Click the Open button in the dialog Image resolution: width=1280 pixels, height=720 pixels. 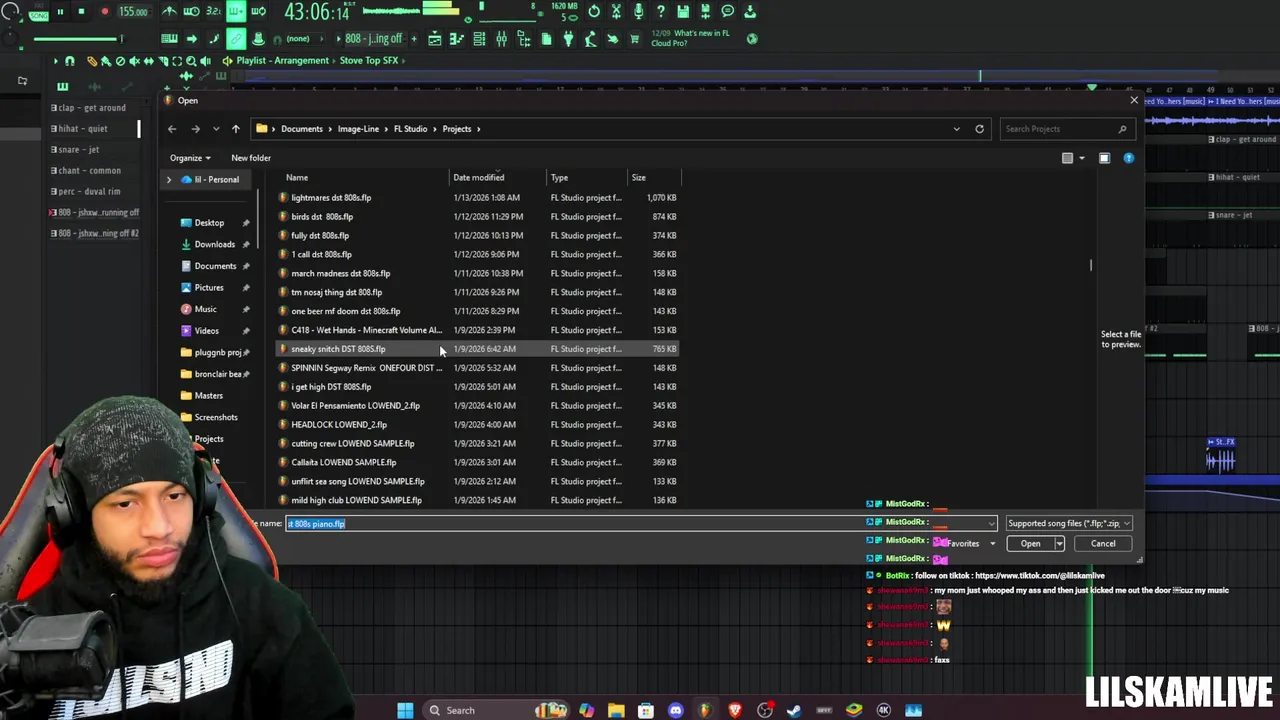1030,544
